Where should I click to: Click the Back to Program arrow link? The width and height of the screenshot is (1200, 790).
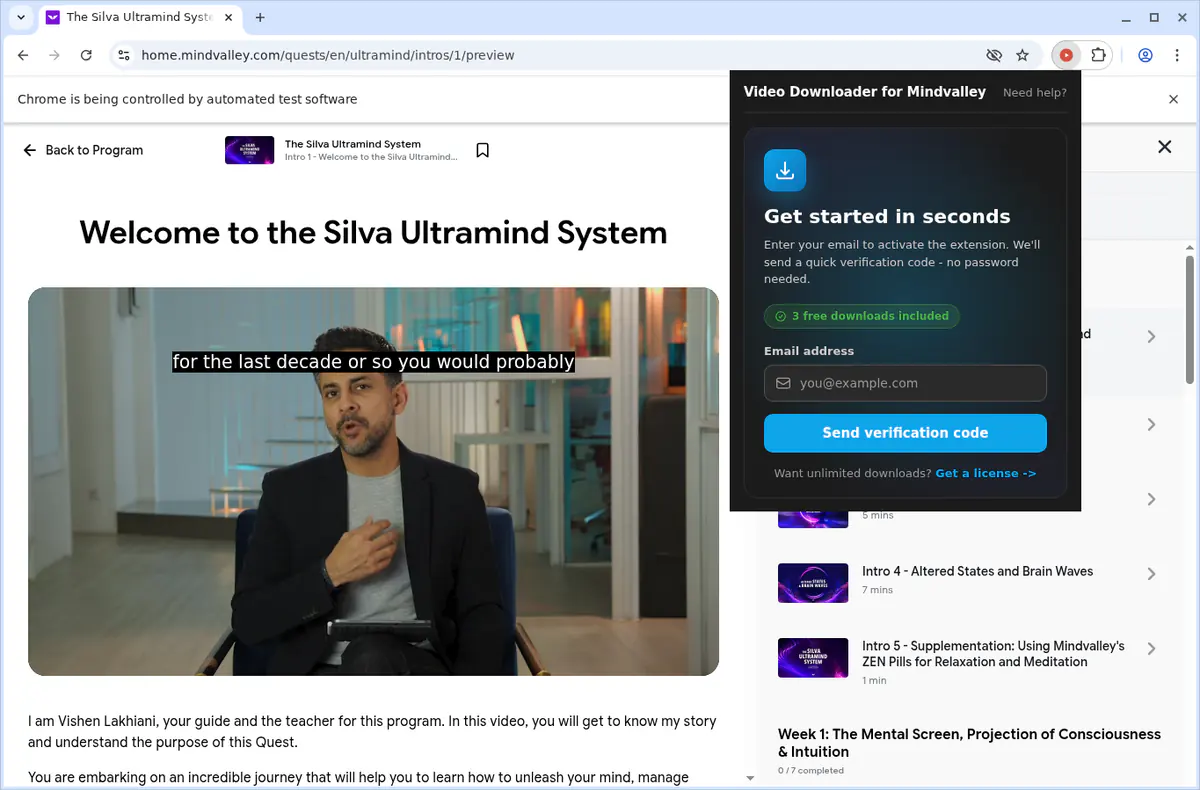pyautogui.click(x=83, y=150)
